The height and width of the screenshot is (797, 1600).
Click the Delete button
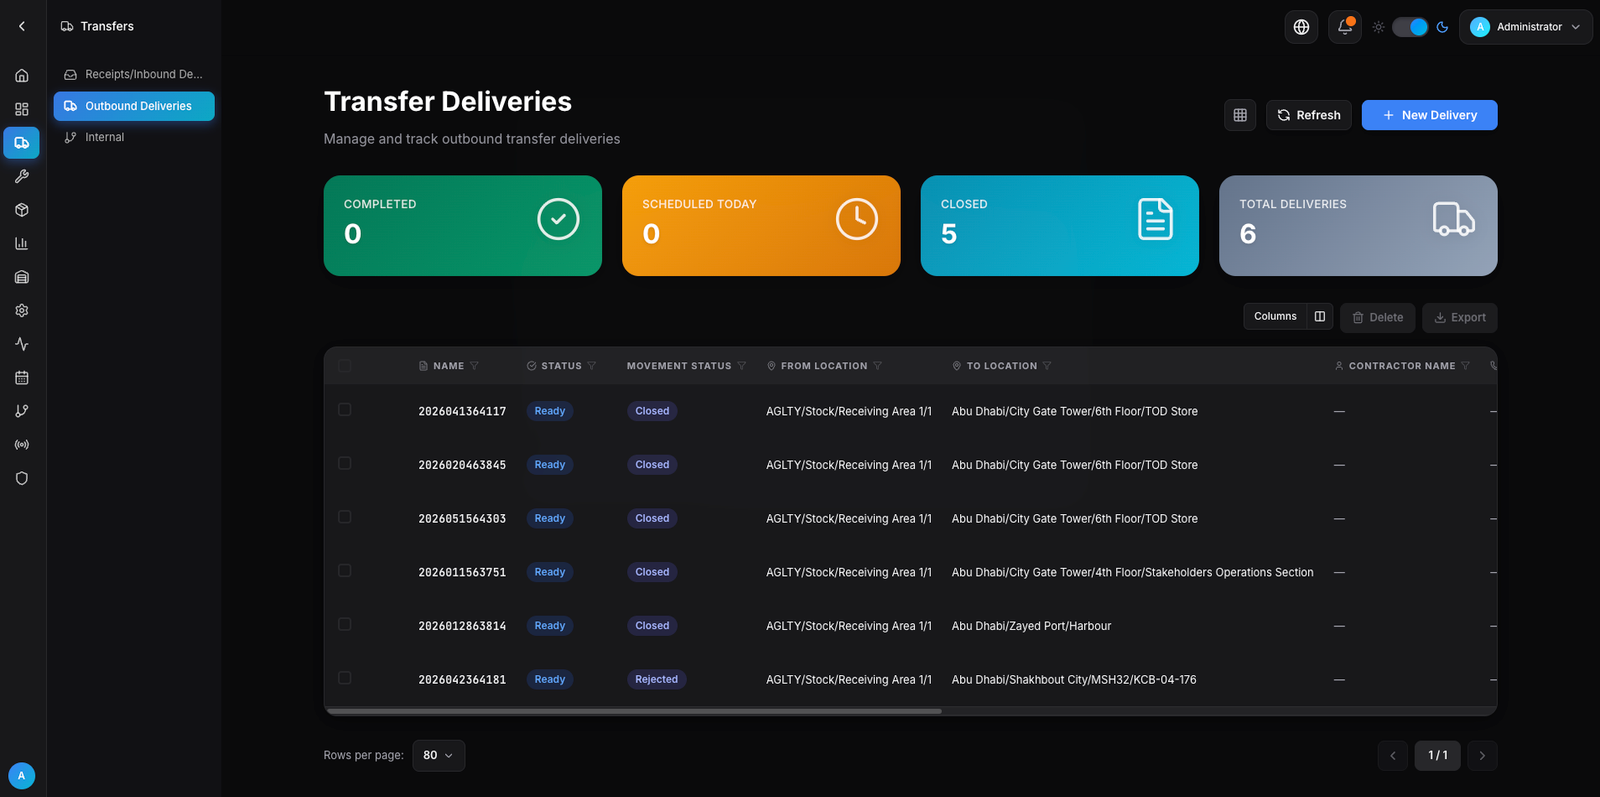click(x=1378, y=318)
